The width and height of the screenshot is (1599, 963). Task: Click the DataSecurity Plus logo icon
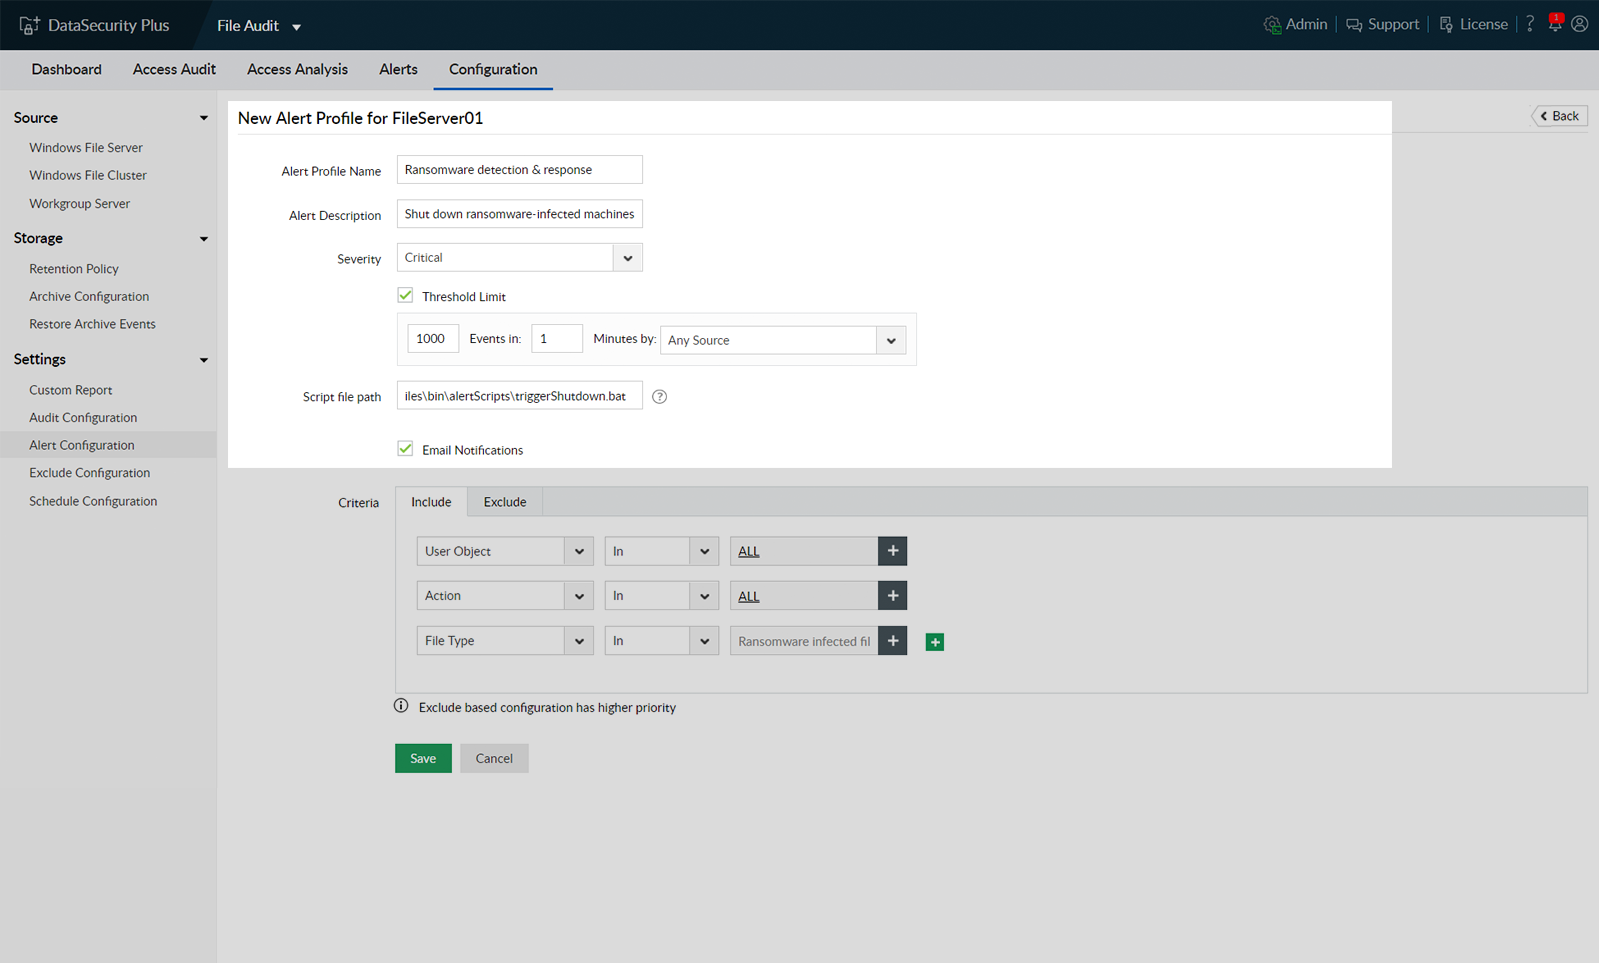click(x=29, y=25)
